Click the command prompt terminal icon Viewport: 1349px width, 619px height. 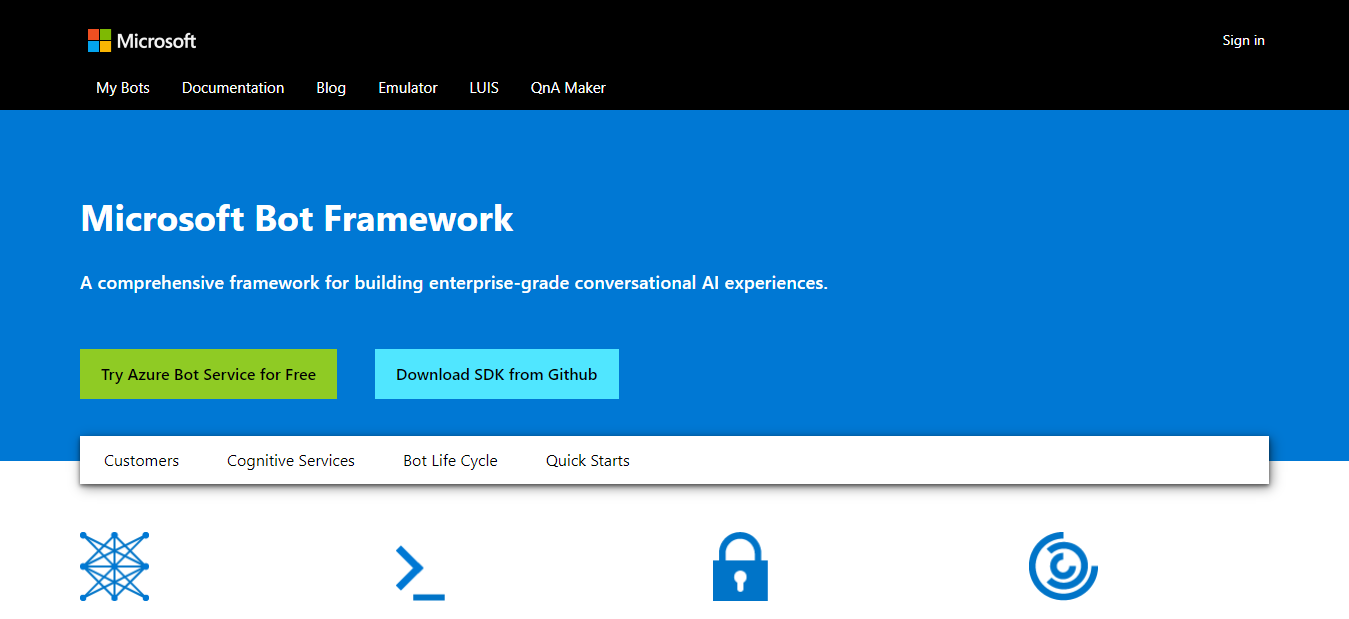(x=420, y=572)
